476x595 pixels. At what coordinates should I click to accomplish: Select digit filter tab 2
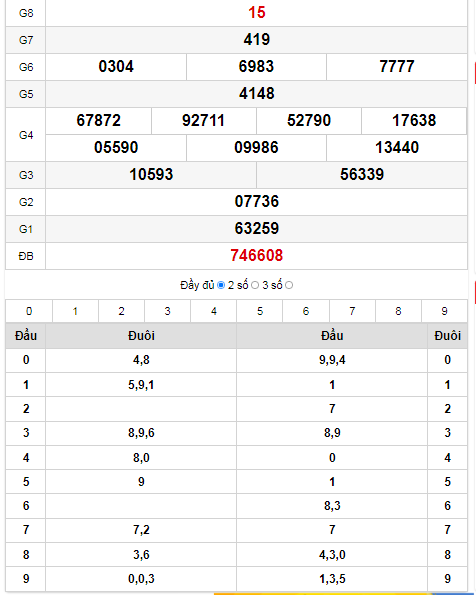[121, 311]
